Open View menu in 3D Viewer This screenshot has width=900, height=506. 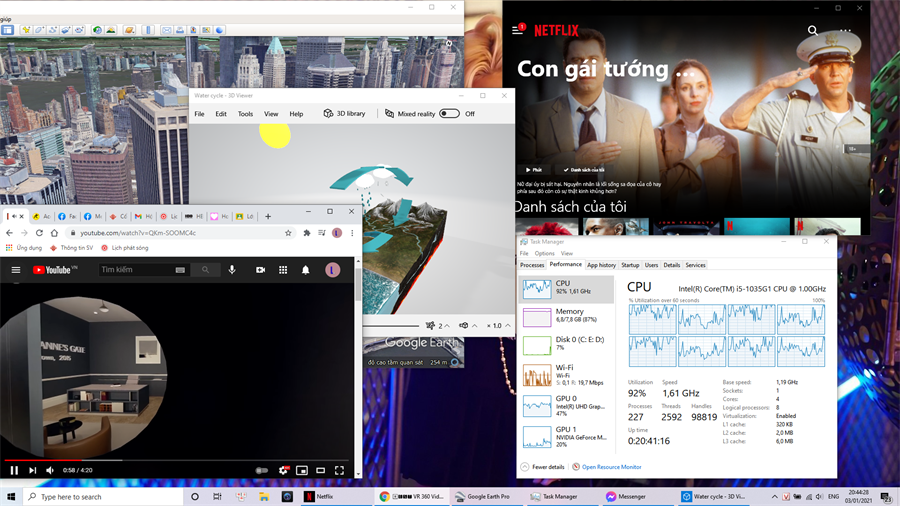(271, 114)
